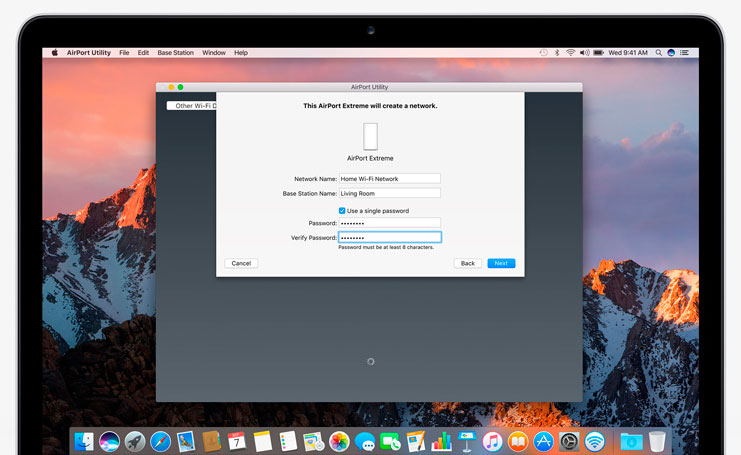Click the Other Wi-Fi Devices button
Viewport: 741px width, 455px height.
[192, 106]
